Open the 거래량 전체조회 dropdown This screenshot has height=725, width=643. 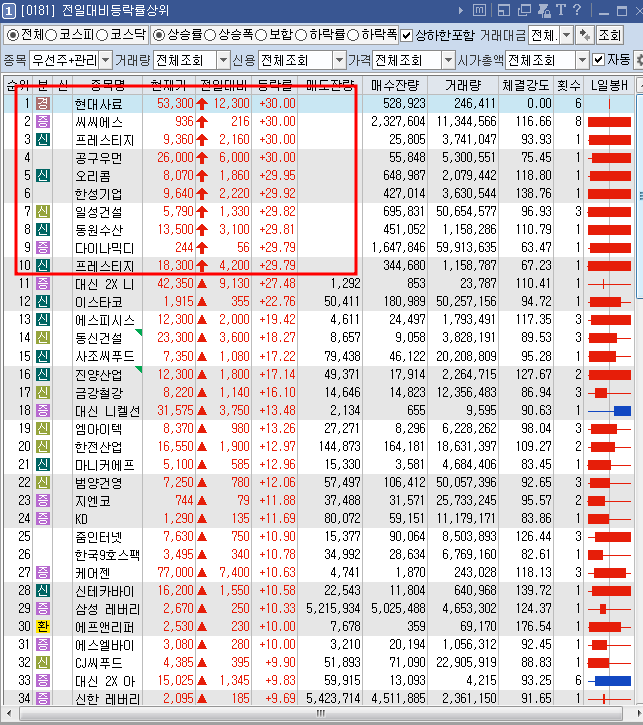223,60
